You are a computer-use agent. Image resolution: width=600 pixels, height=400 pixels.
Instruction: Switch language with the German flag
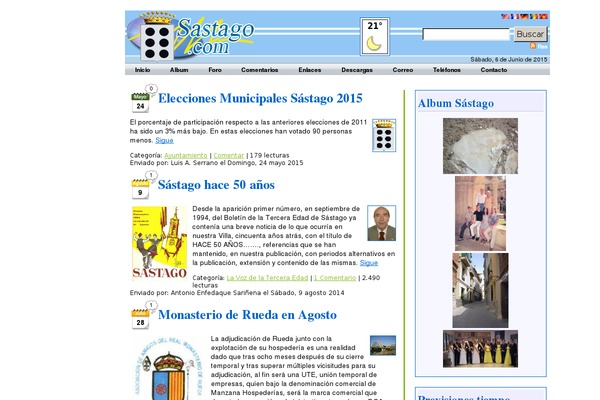click(524, 16)
